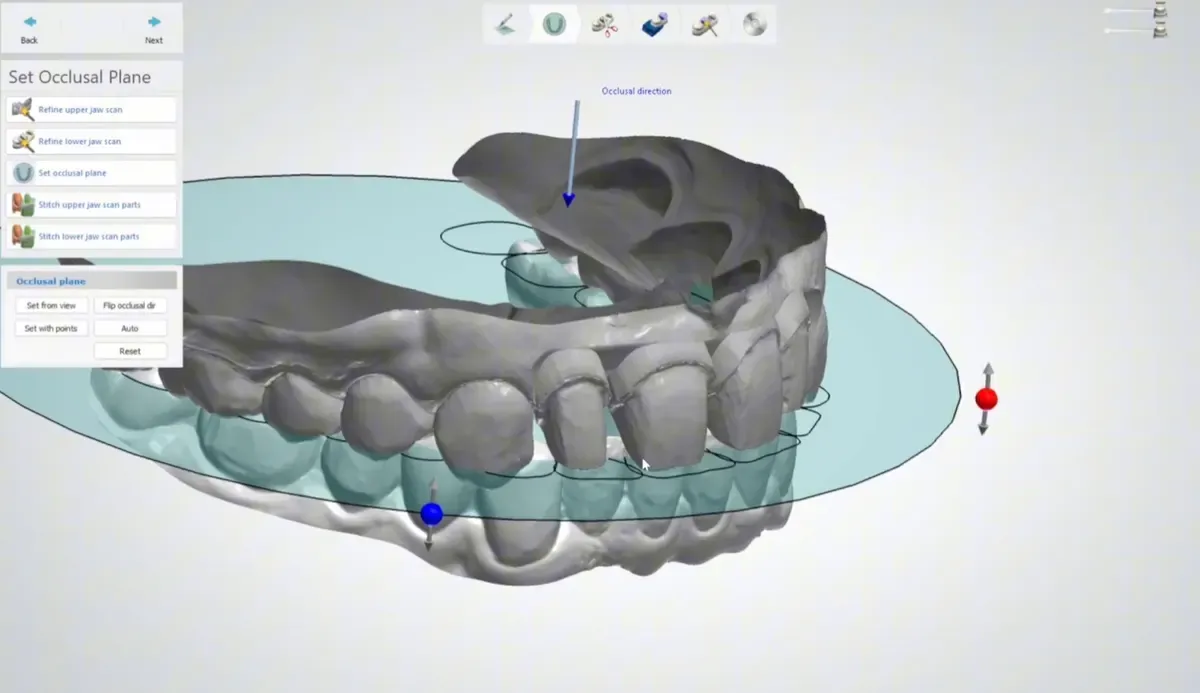1200x693 pixels.
Task: Open the Refine upper jaw scan step
Action: [91, 110]
